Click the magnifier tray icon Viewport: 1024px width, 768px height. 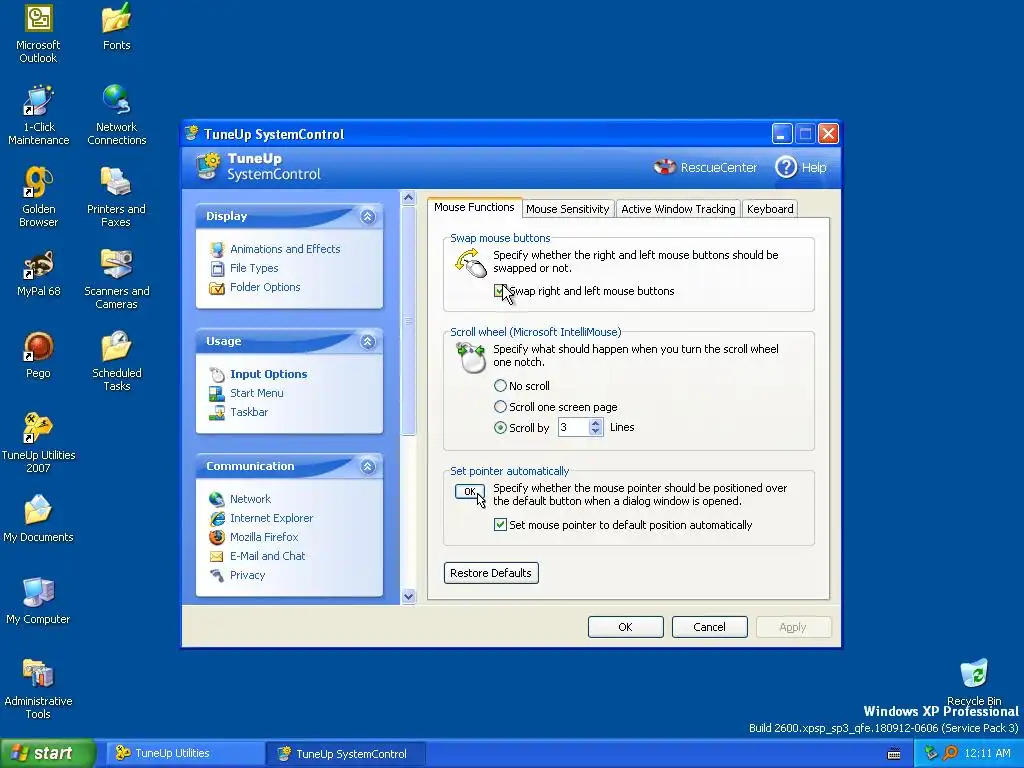click(x=950, y=754)
